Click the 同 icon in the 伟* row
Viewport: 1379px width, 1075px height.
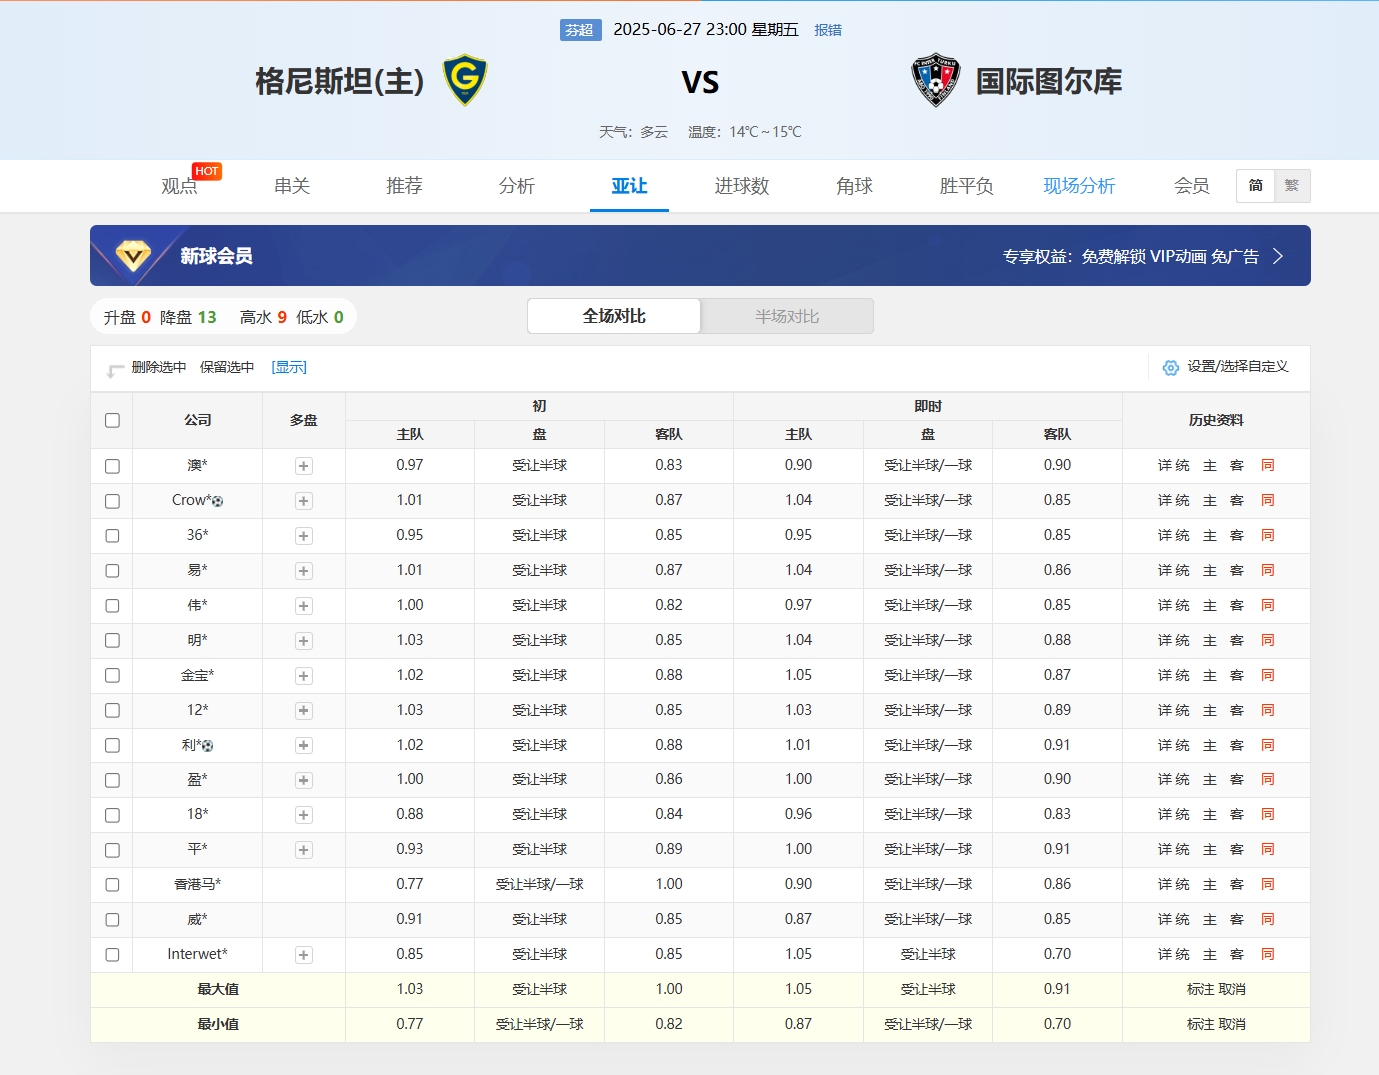click(1268, 605)
